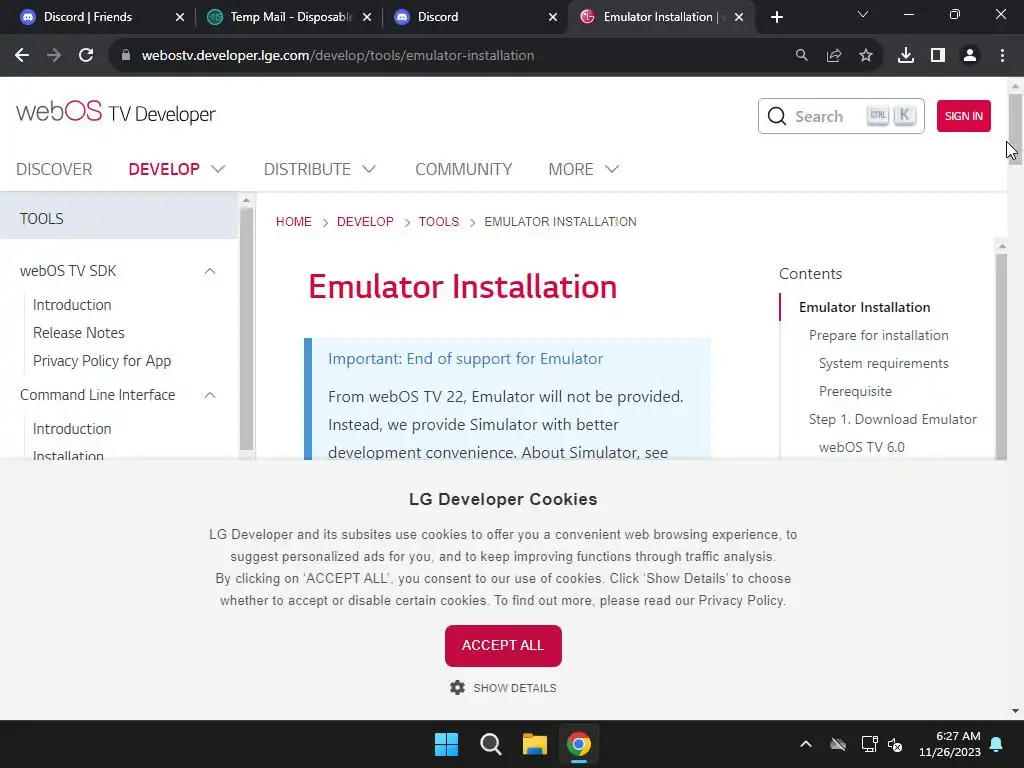1024x768 pixels.
Task: Click the site lock icon in address bar
Action: click(126, 56)
